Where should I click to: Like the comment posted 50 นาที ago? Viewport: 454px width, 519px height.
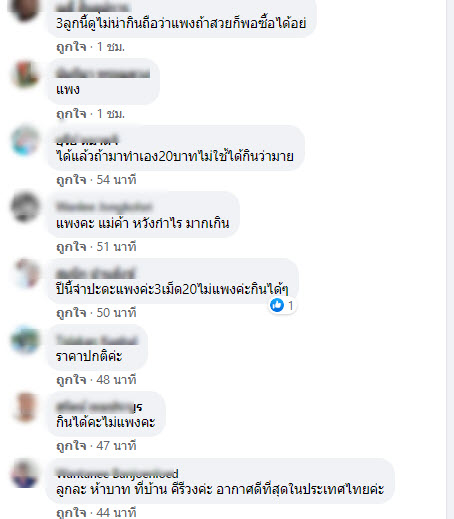[71, 313]
